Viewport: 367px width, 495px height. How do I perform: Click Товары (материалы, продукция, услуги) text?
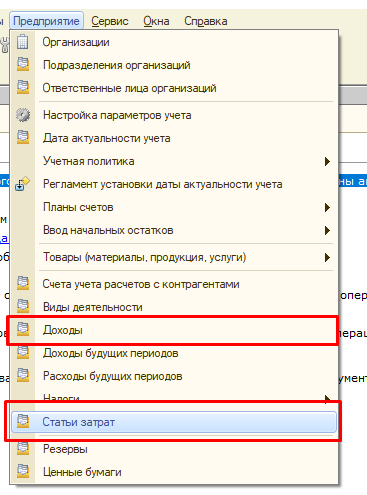(x=145, y=257)
